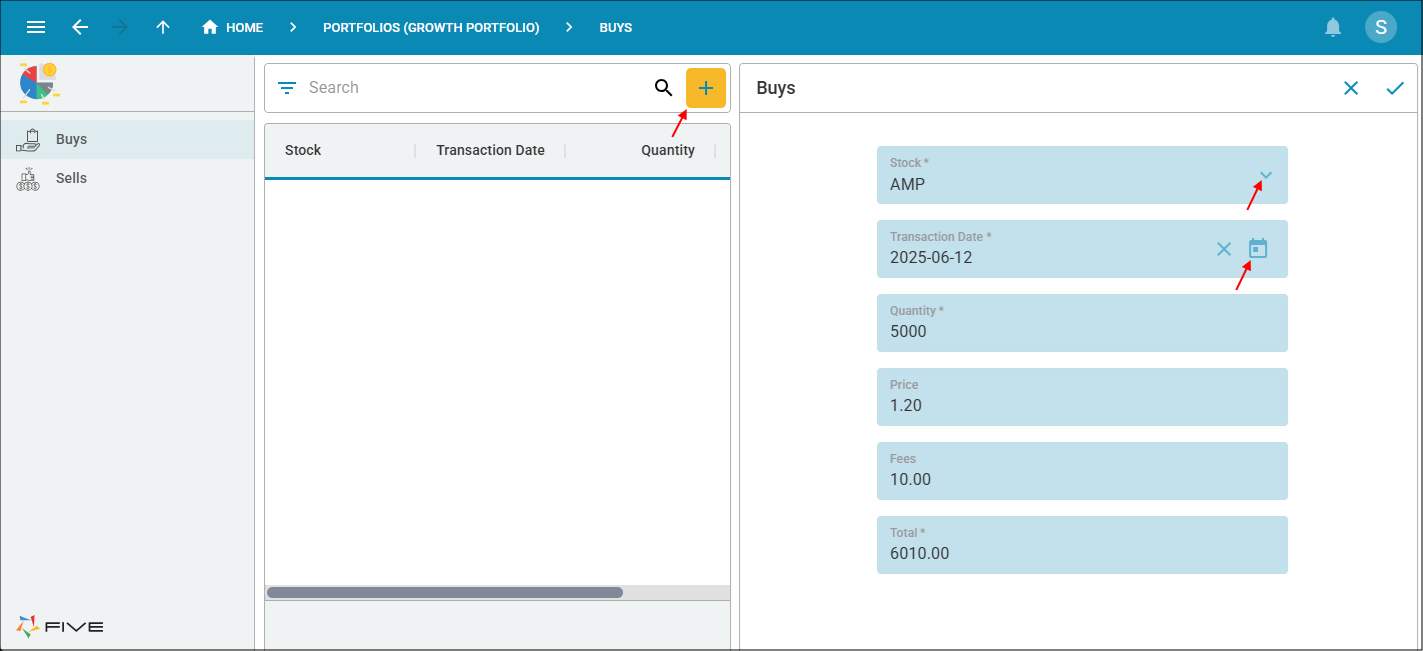Viewport: 1423px width, 651px height.
Task: Sort by Stock column header
Action: coord(303,150)
